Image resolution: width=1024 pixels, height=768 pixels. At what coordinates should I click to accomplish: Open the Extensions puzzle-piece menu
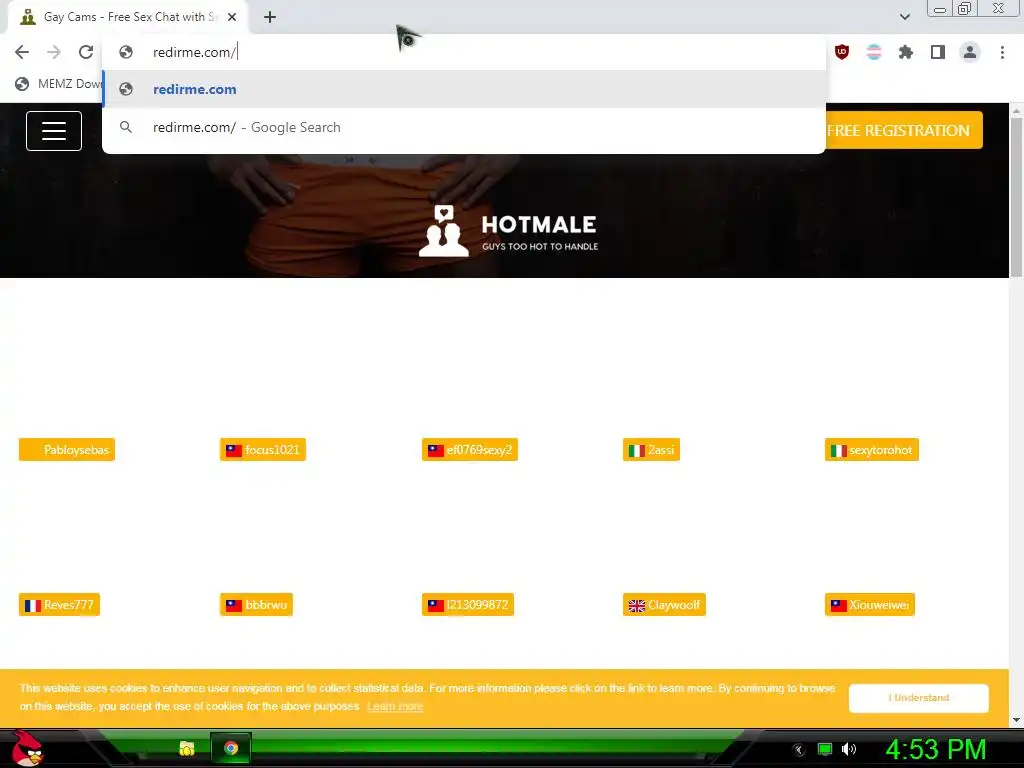pyautogui.click(x=906, y=52)
